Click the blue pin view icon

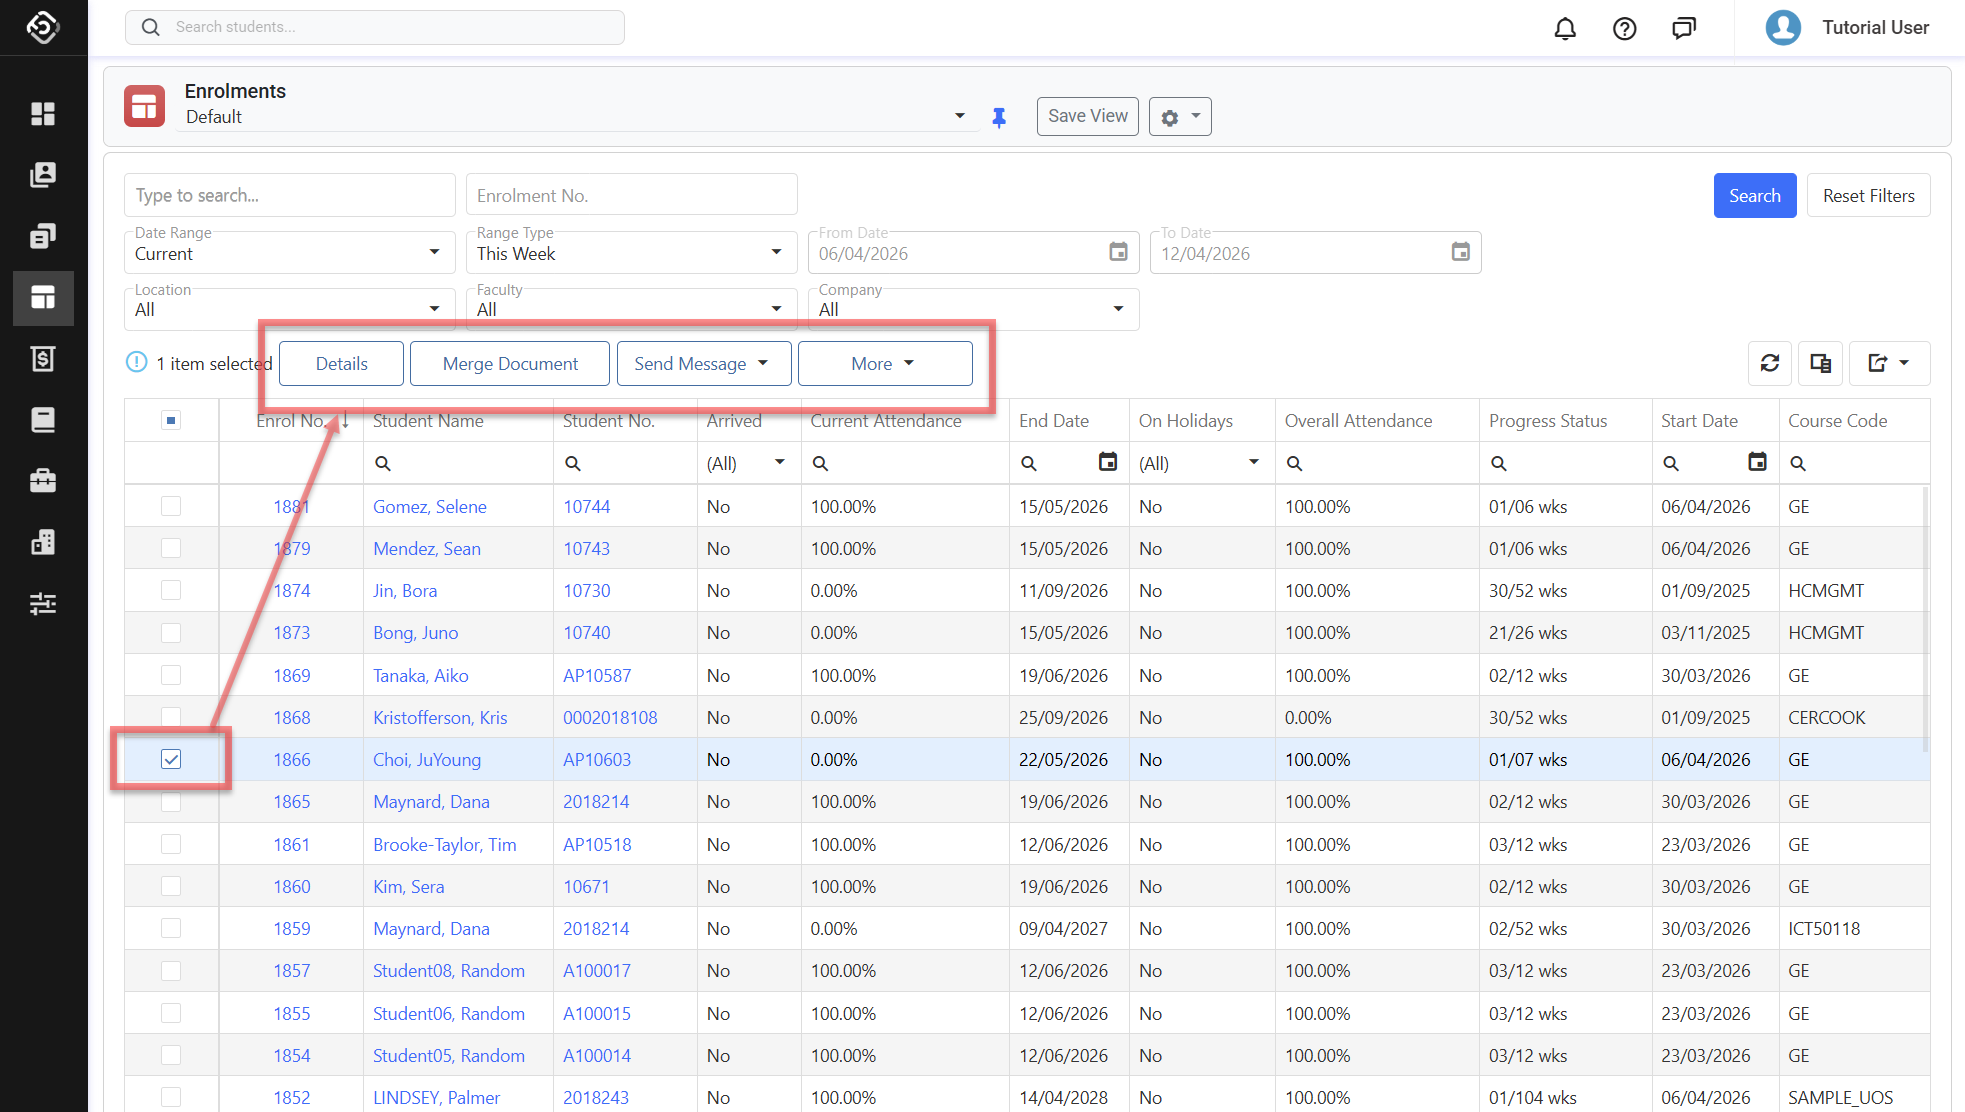[999, 117]
